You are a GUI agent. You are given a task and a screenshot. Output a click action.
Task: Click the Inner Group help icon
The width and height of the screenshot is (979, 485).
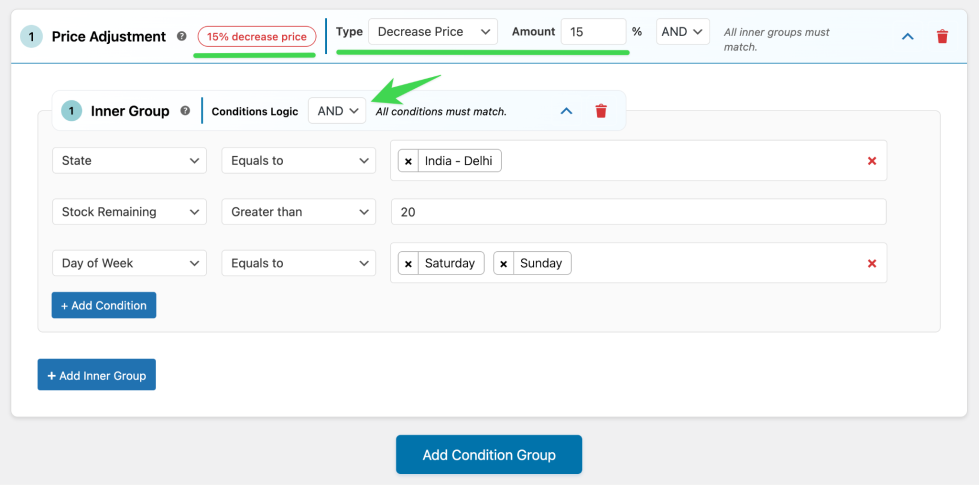point(185,111)
